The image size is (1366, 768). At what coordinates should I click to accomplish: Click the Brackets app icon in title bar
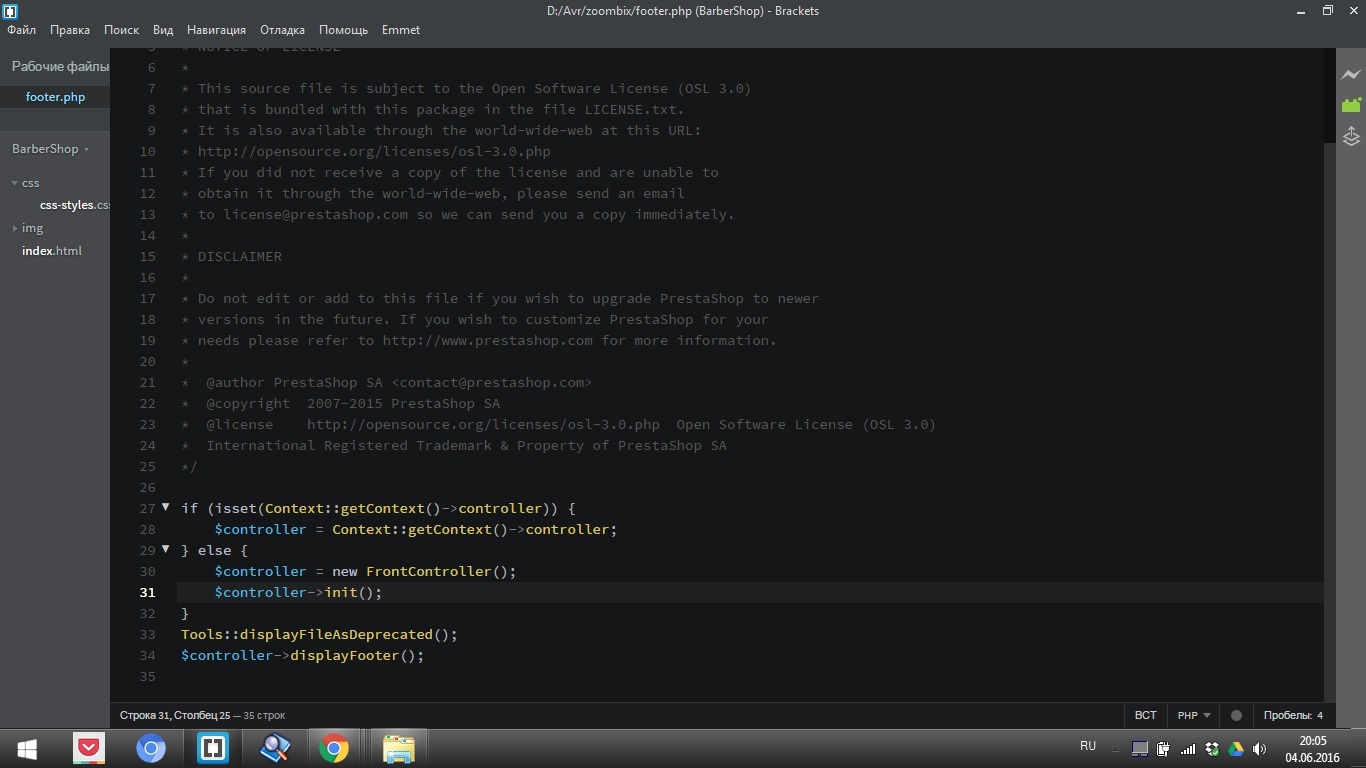10,11
